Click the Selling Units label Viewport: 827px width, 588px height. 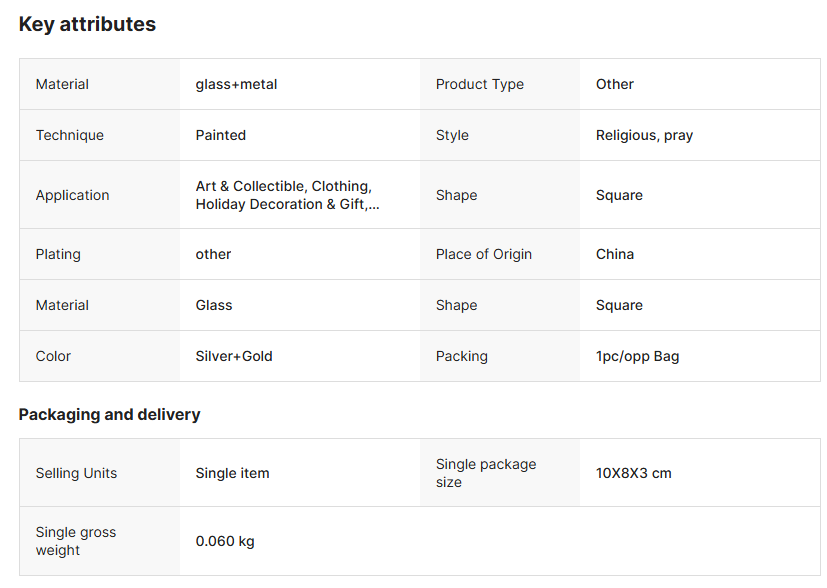coord(76,473)
